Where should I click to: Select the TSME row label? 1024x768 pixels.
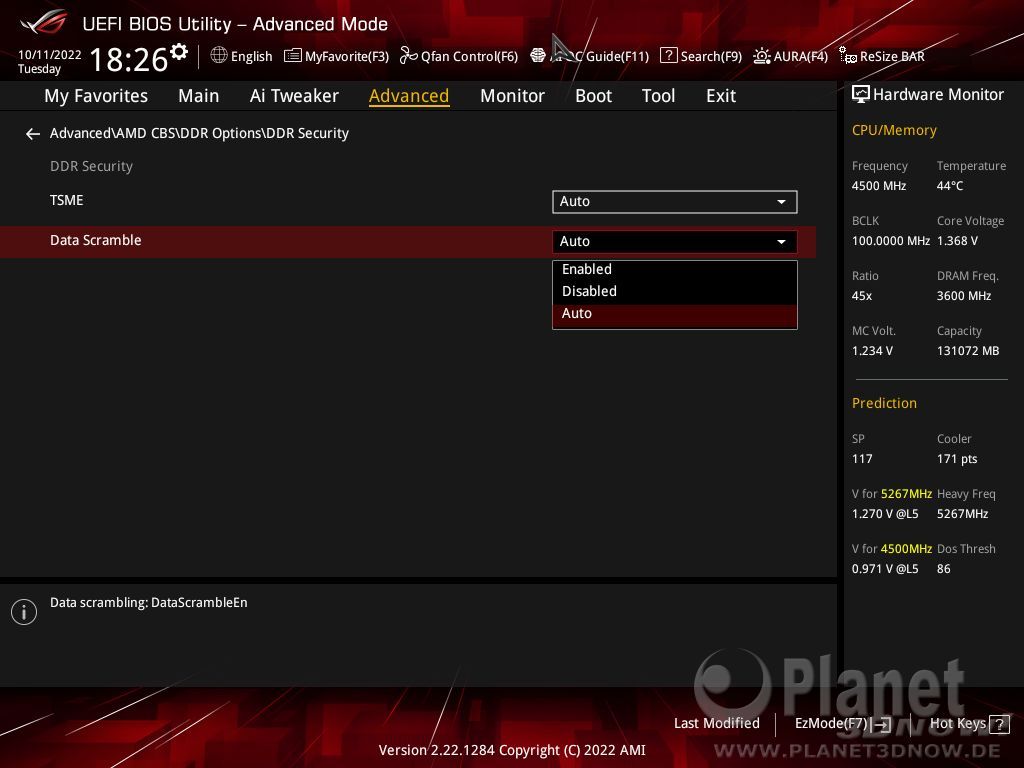point(67,200)
